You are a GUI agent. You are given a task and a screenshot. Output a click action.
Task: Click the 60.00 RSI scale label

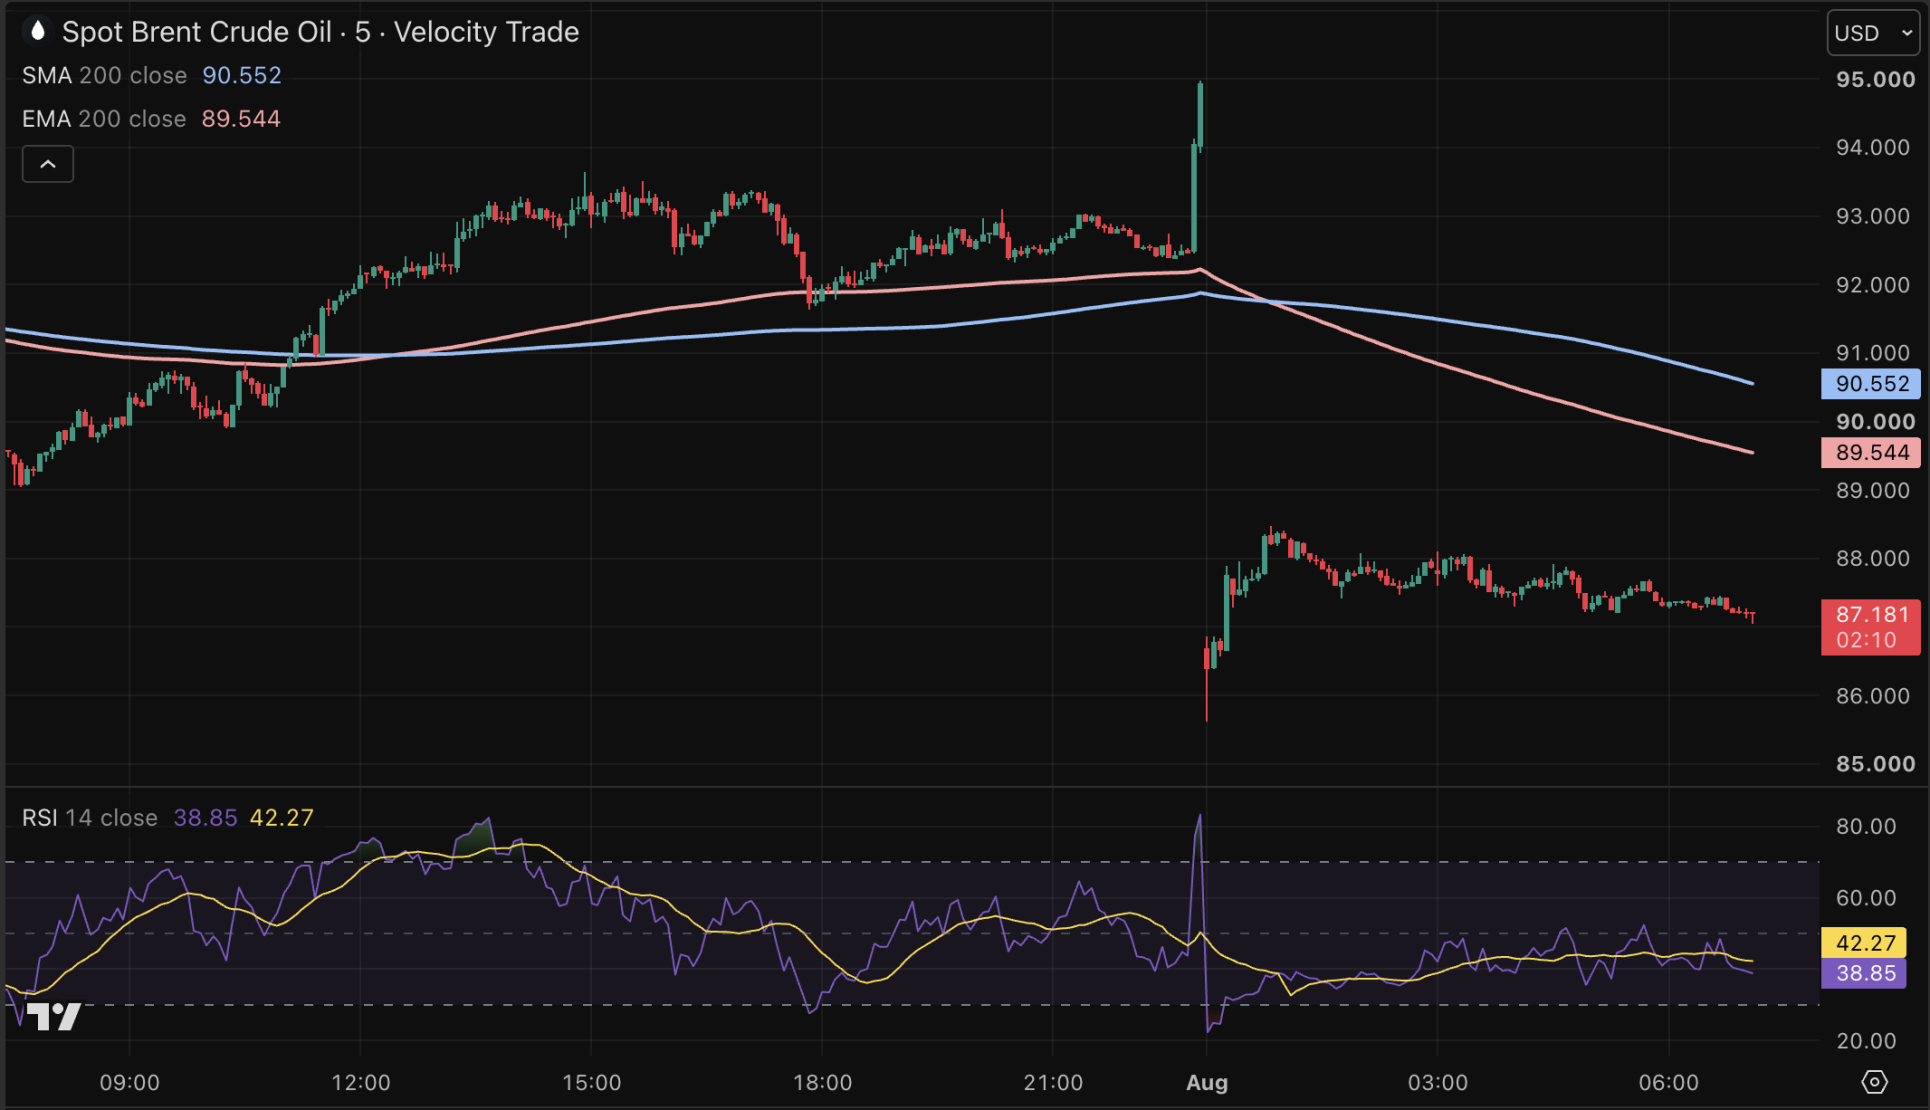click(x=1866, y=898)
